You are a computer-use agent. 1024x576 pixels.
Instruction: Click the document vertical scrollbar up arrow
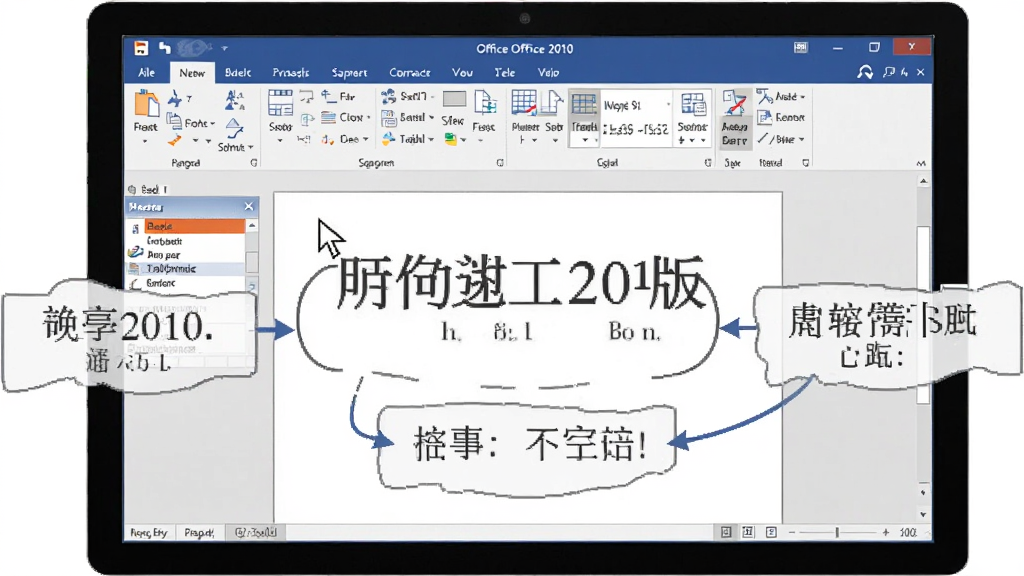click(923, 182)
